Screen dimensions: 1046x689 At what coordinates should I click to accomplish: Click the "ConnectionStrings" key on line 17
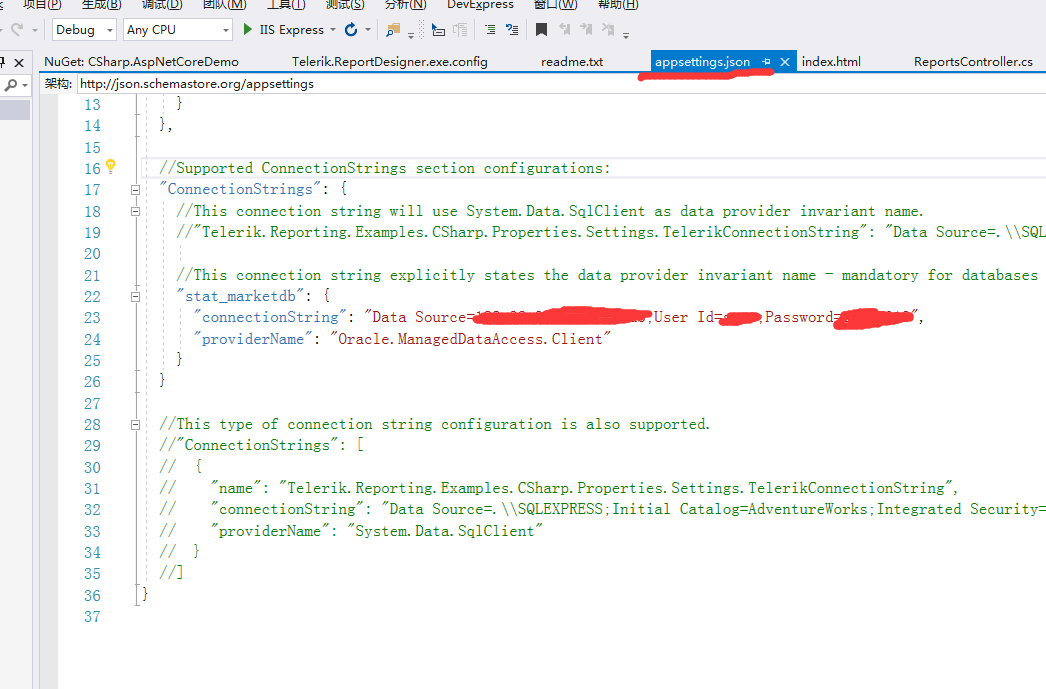tap(240, 189)
